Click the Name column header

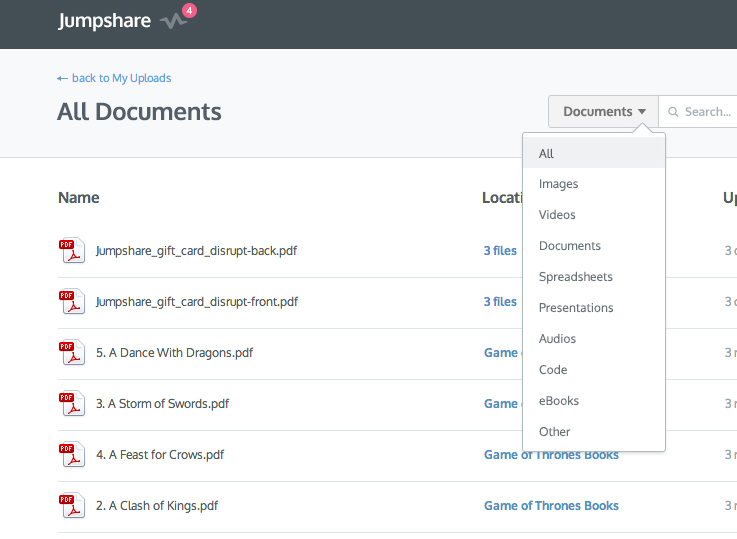[79, 198]
